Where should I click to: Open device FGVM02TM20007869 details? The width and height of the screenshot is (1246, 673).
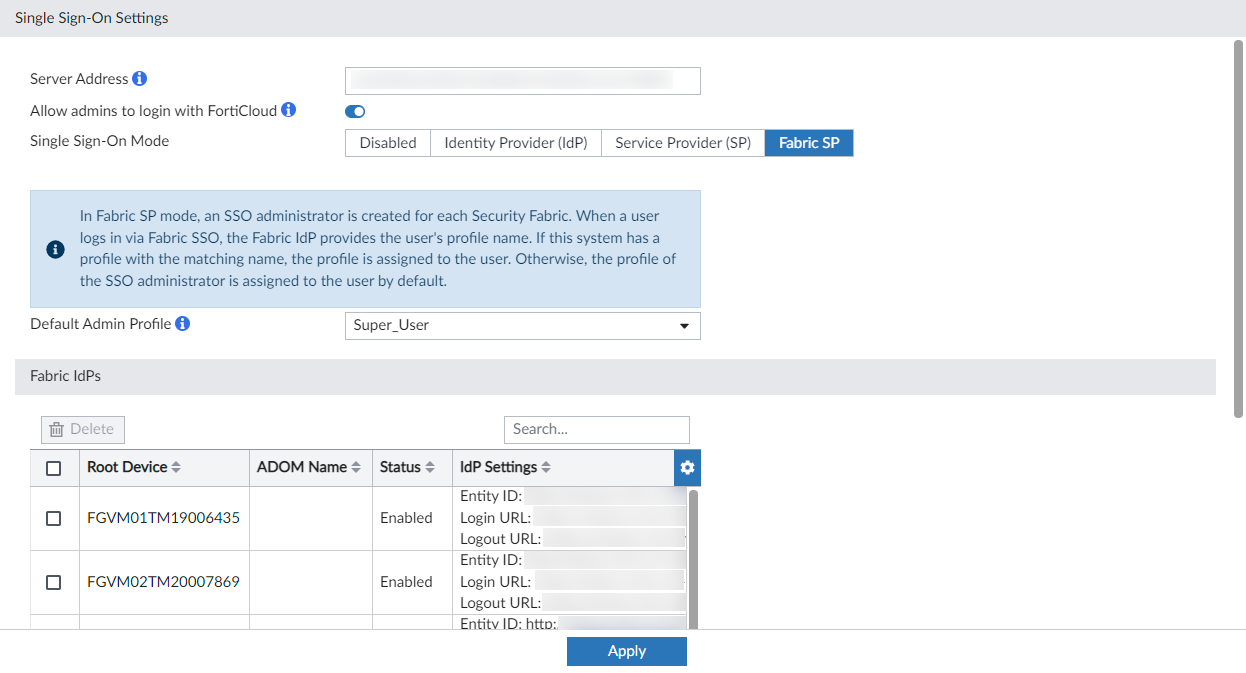pos(163,581)
